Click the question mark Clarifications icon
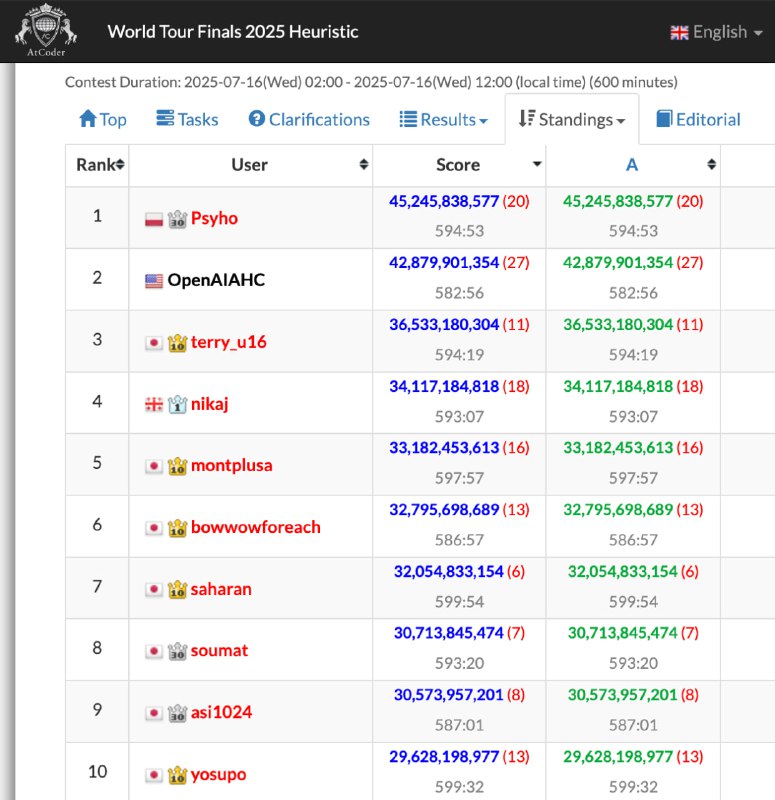 pyautogui.click(x=257, y=119)
